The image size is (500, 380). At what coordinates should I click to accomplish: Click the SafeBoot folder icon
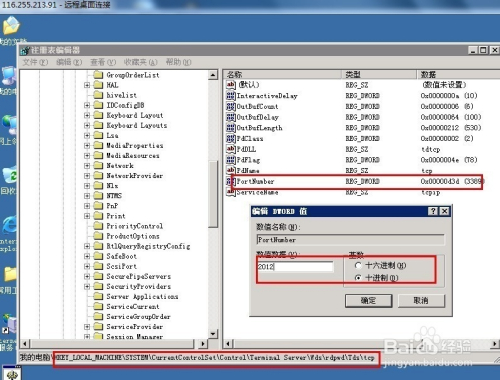[98, 256]
